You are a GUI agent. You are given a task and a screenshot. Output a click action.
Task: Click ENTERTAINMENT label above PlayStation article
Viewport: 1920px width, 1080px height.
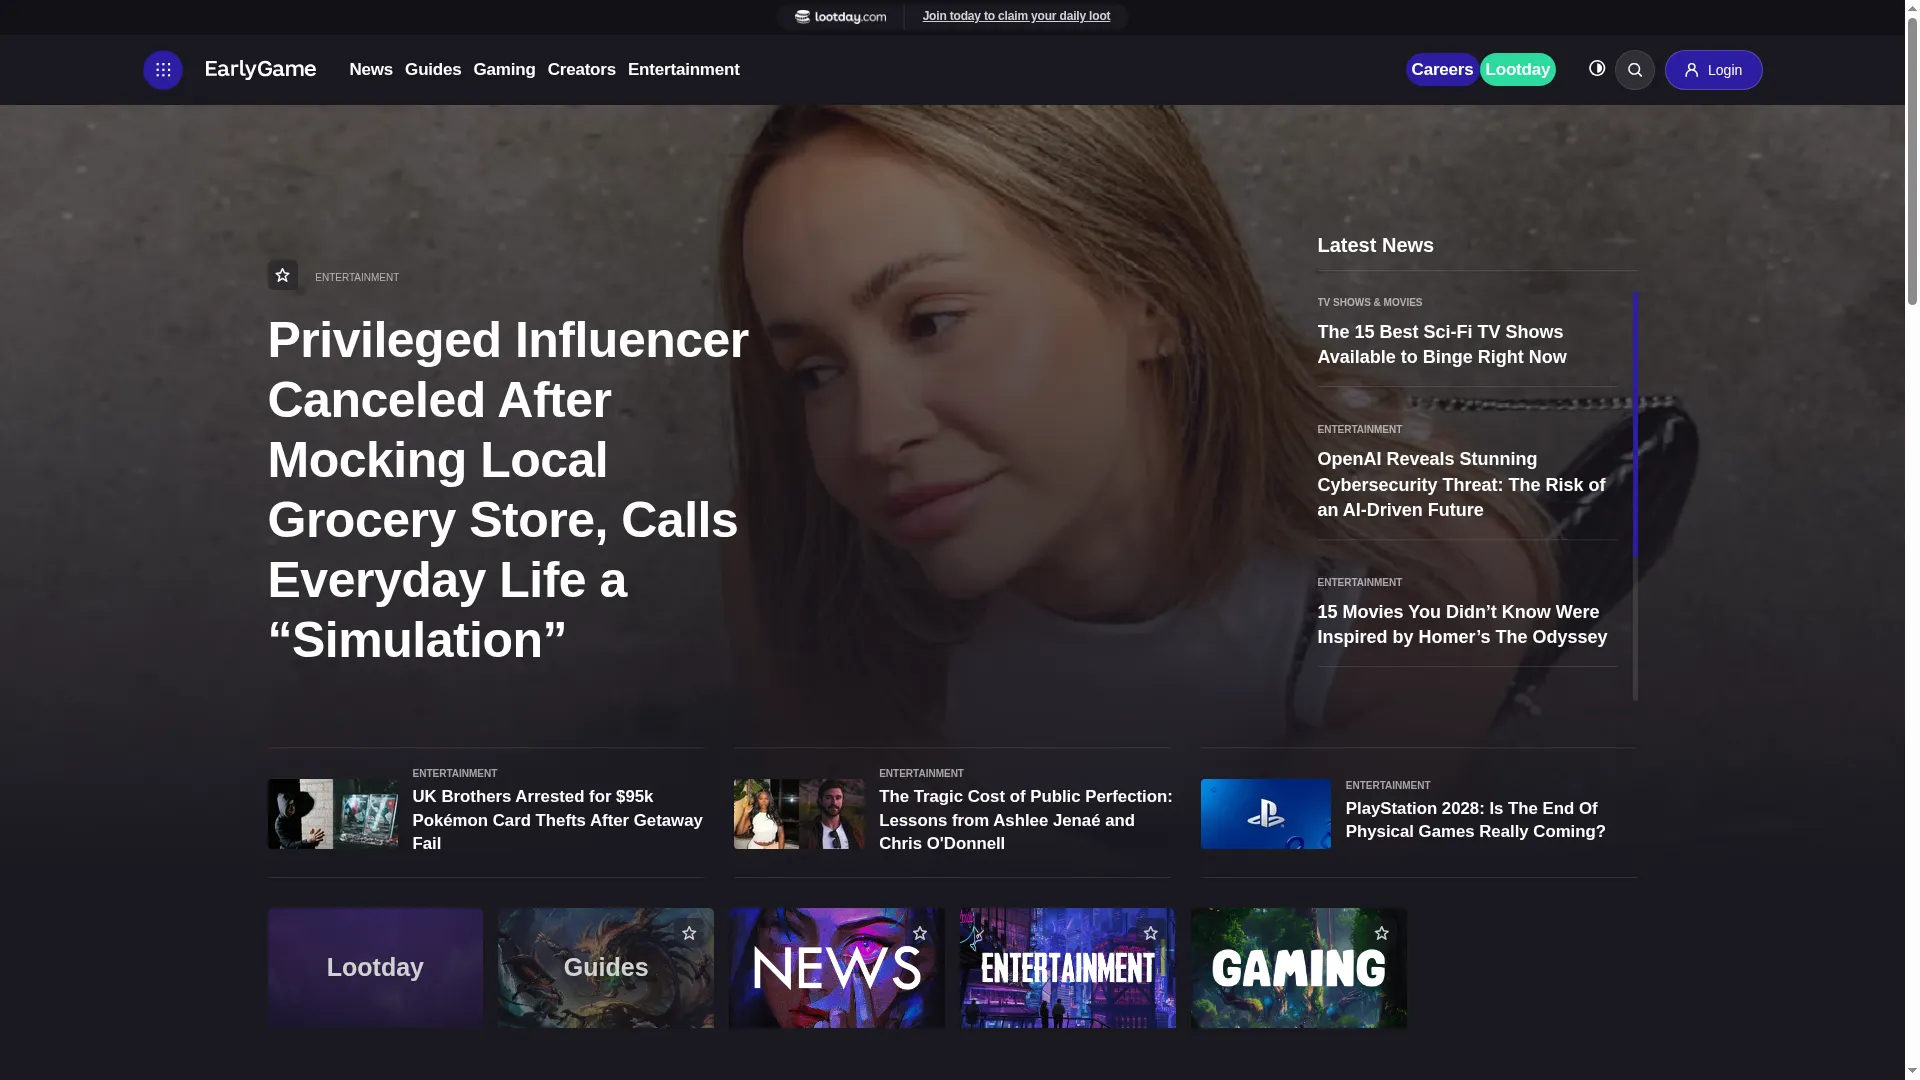(x=1387, y=786)
